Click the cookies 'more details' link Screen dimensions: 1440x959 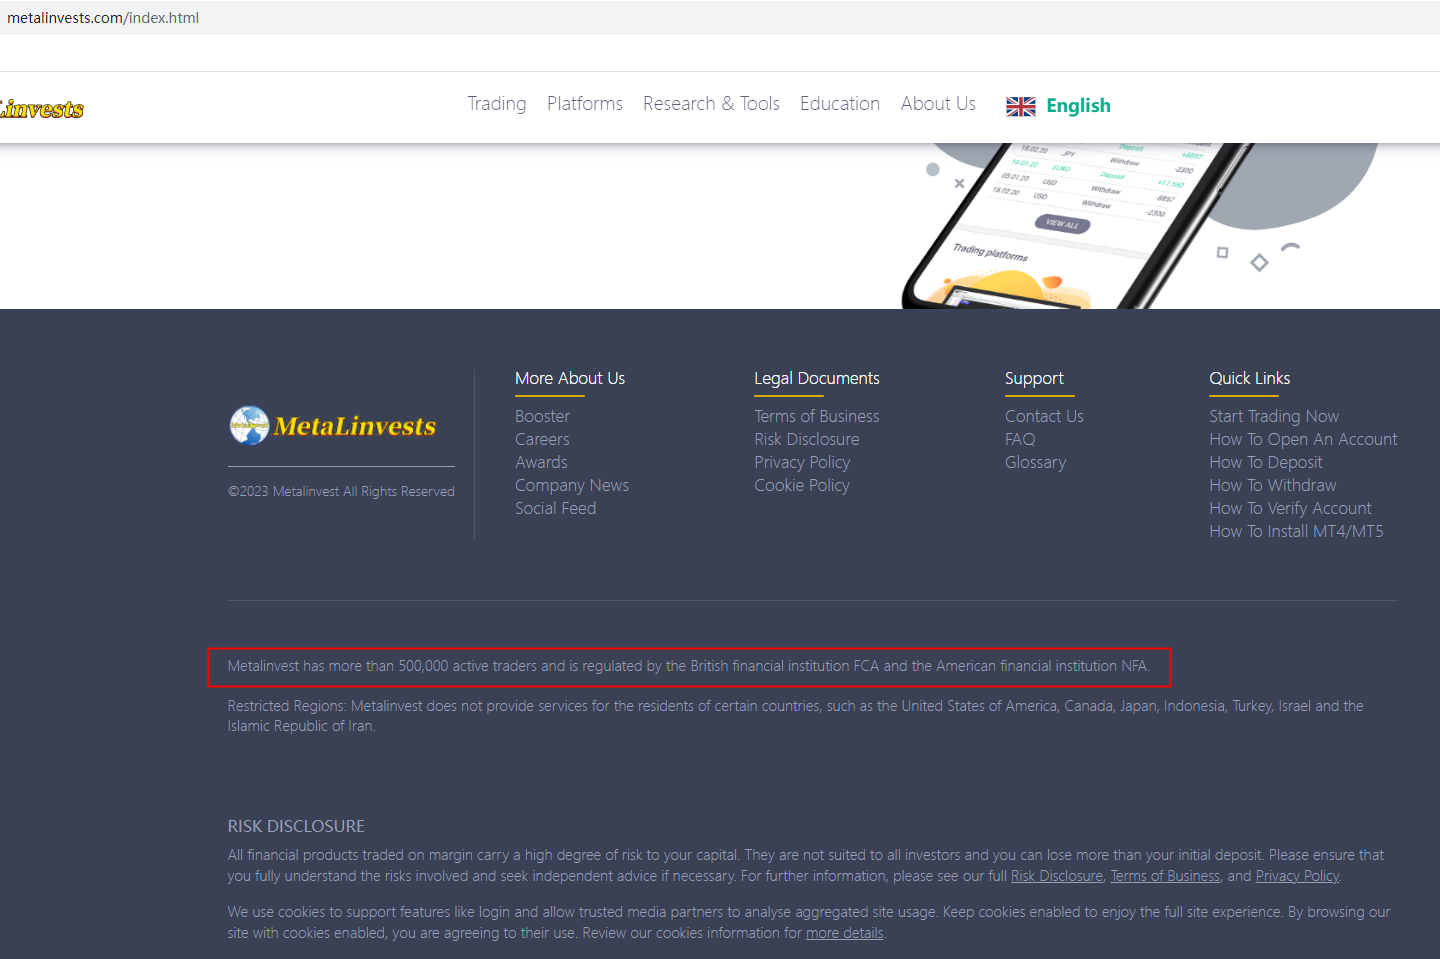(x=845, y=933)
